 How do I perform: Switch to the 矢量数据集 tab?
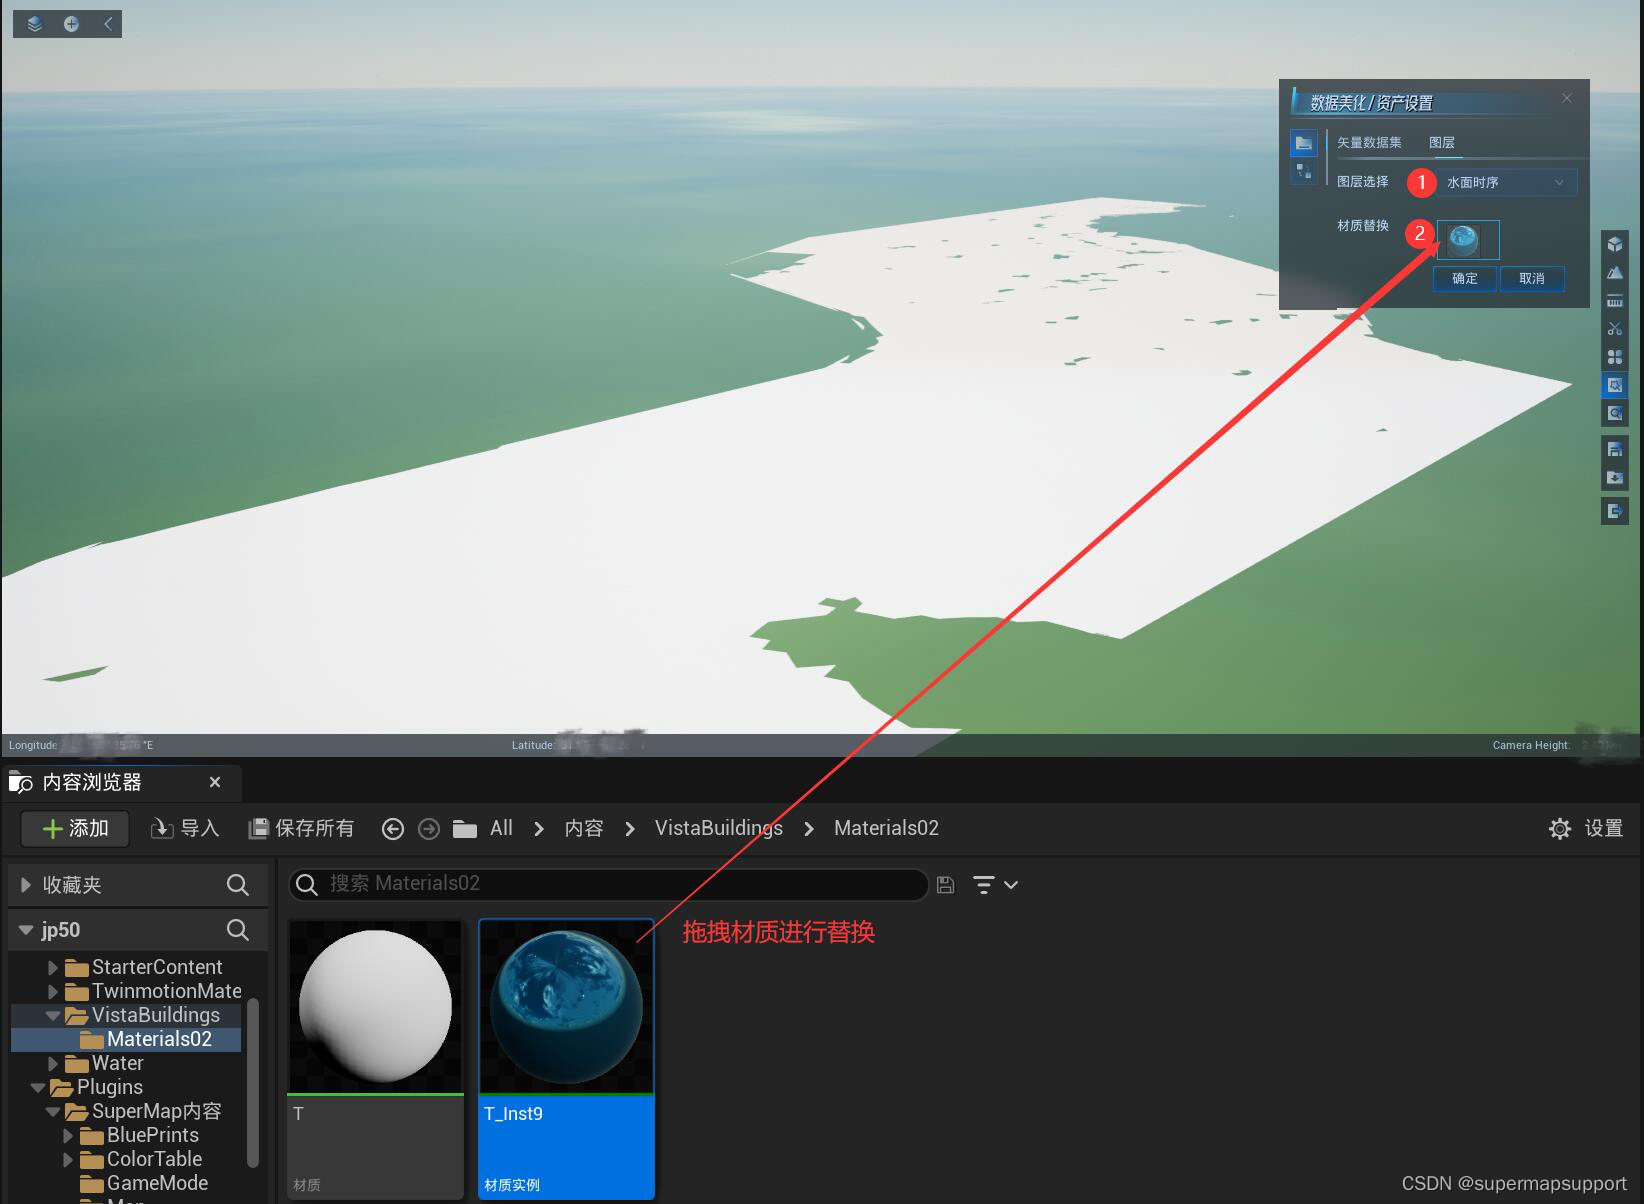click(1369, 142)
